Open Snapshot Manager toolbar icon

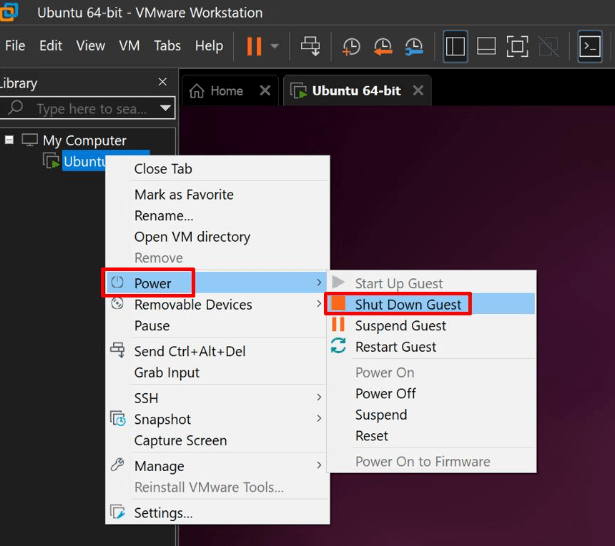click(x=414, y=47)
